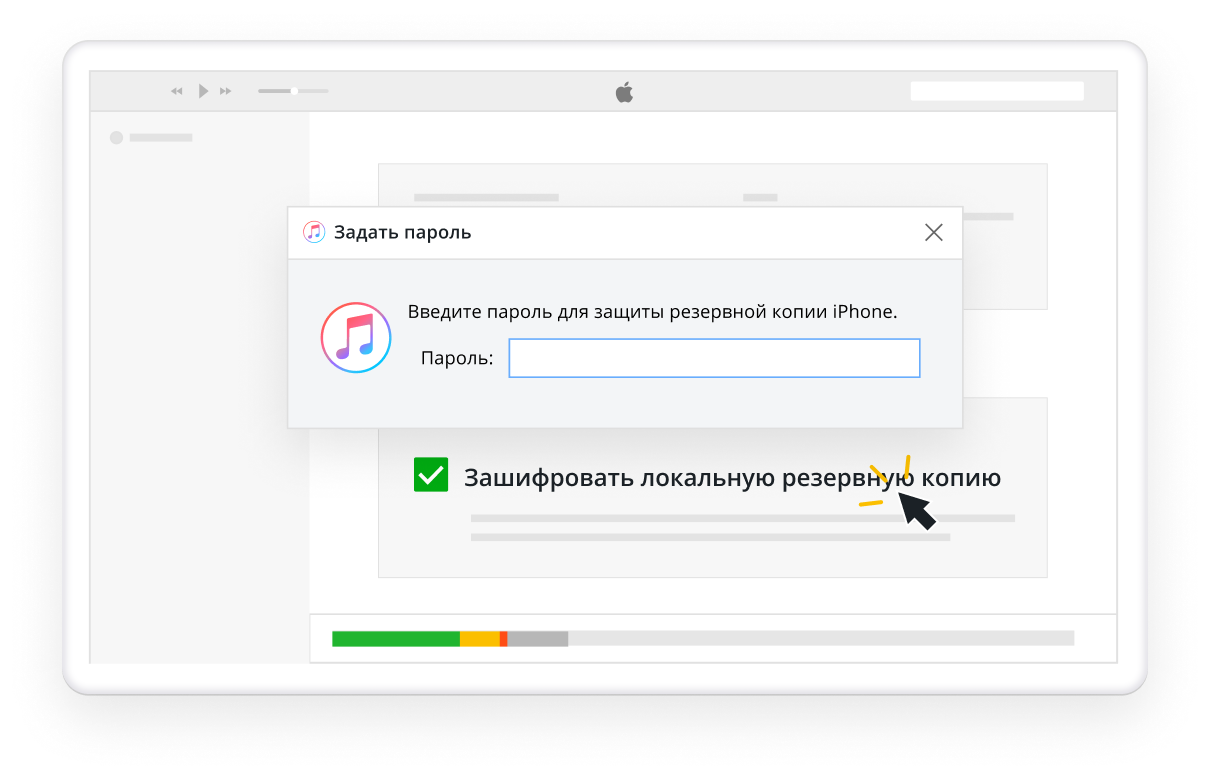Click the large iTunes music note icon

coord(355,338)
